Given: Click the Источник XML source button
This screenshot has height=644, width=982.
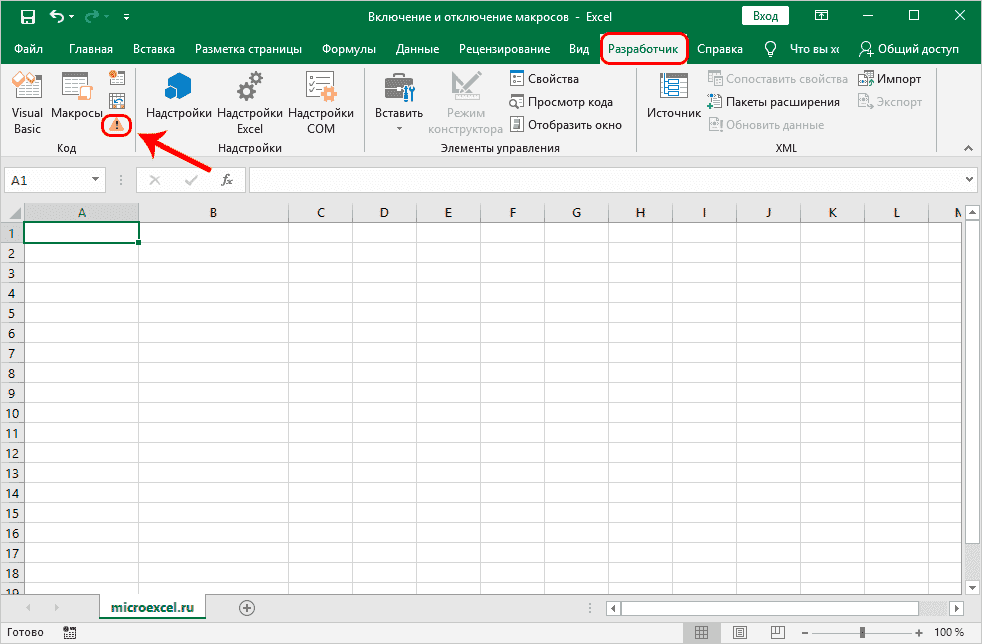Looking at the screenshot, I should (x=673, y=103).
